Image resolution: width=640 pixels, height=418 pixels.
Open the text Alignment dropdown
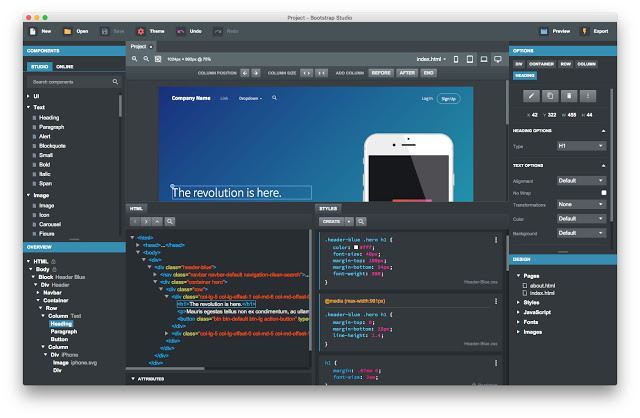[581, 180]
